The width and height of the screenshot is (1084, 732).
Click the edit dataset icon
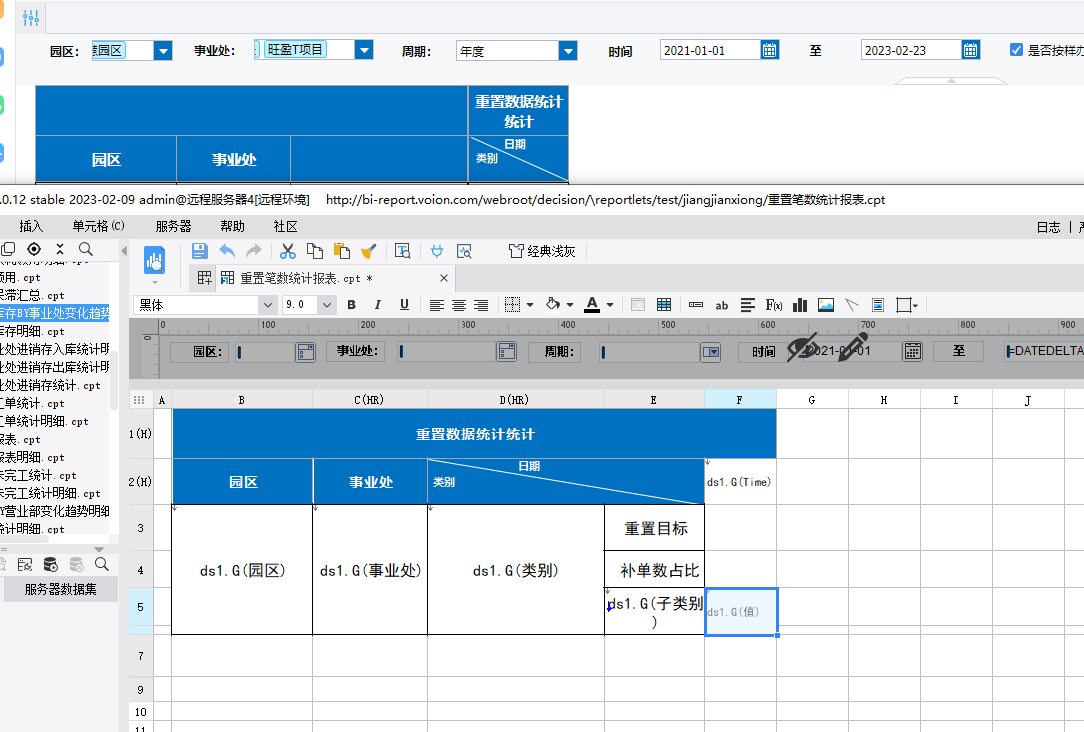click(x=25, y=565)
